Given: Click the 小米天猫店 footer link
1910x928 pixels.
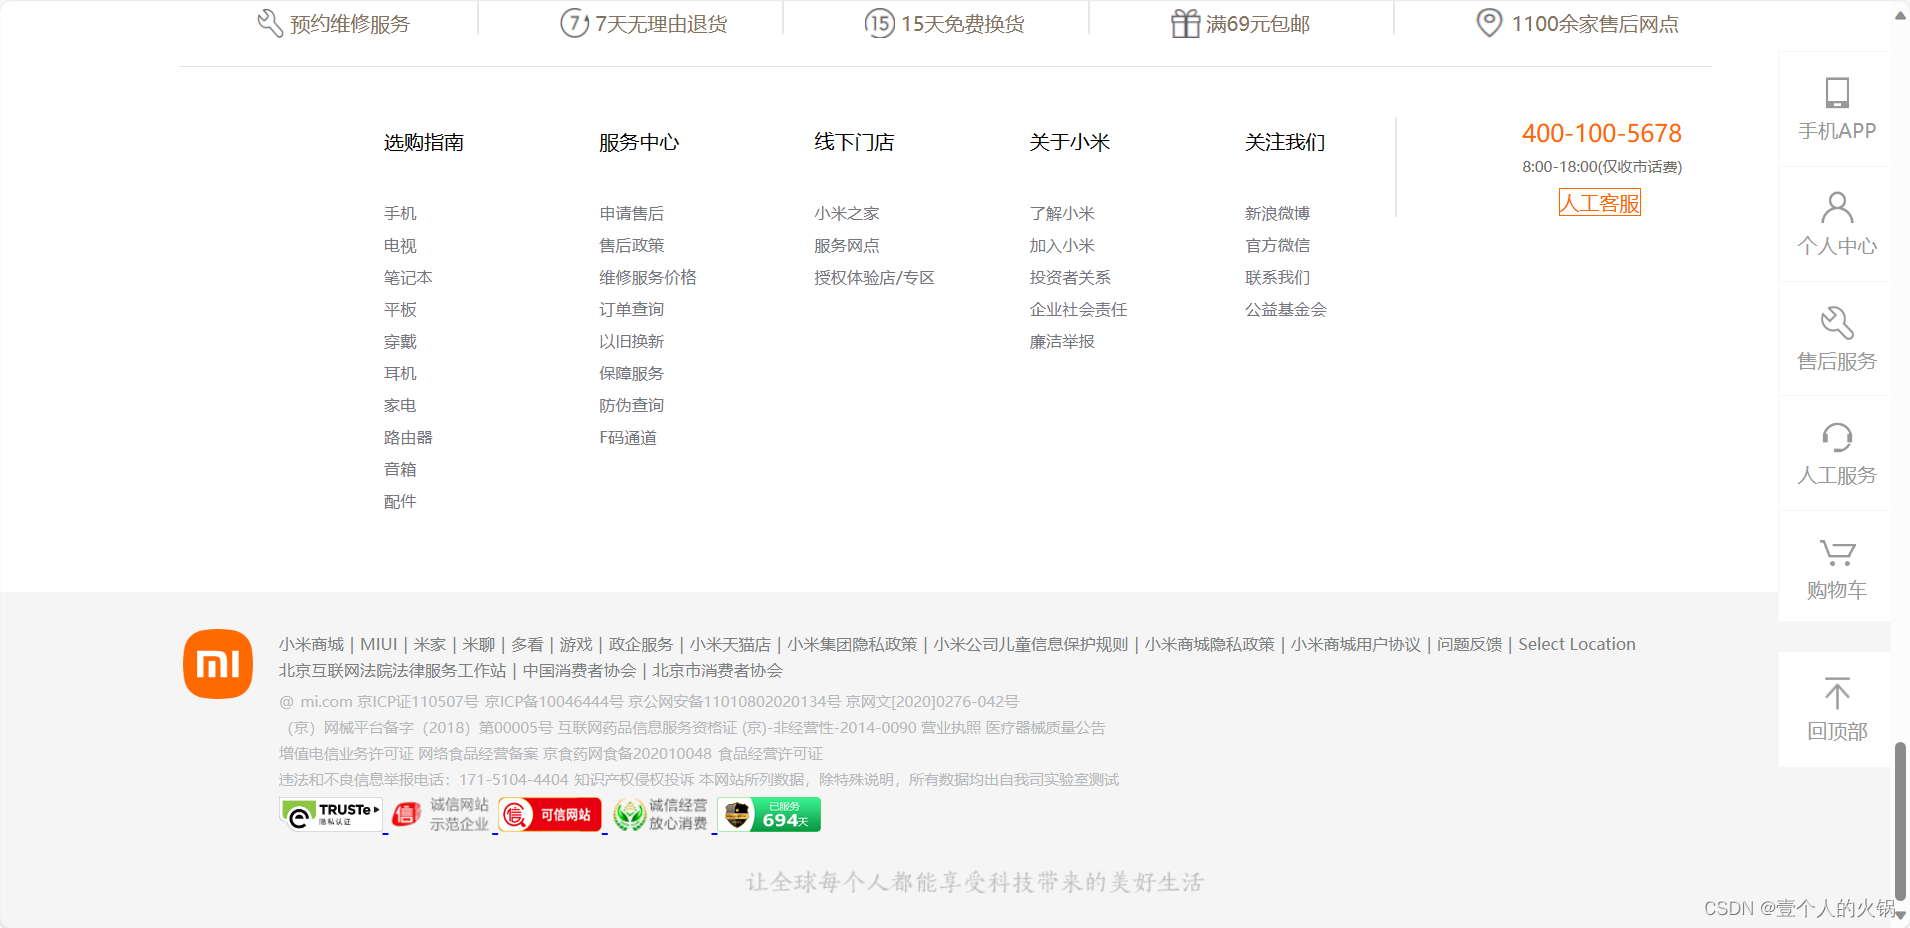Looking at the screenshot, I should pyautogui.click(x=730, y=644).
